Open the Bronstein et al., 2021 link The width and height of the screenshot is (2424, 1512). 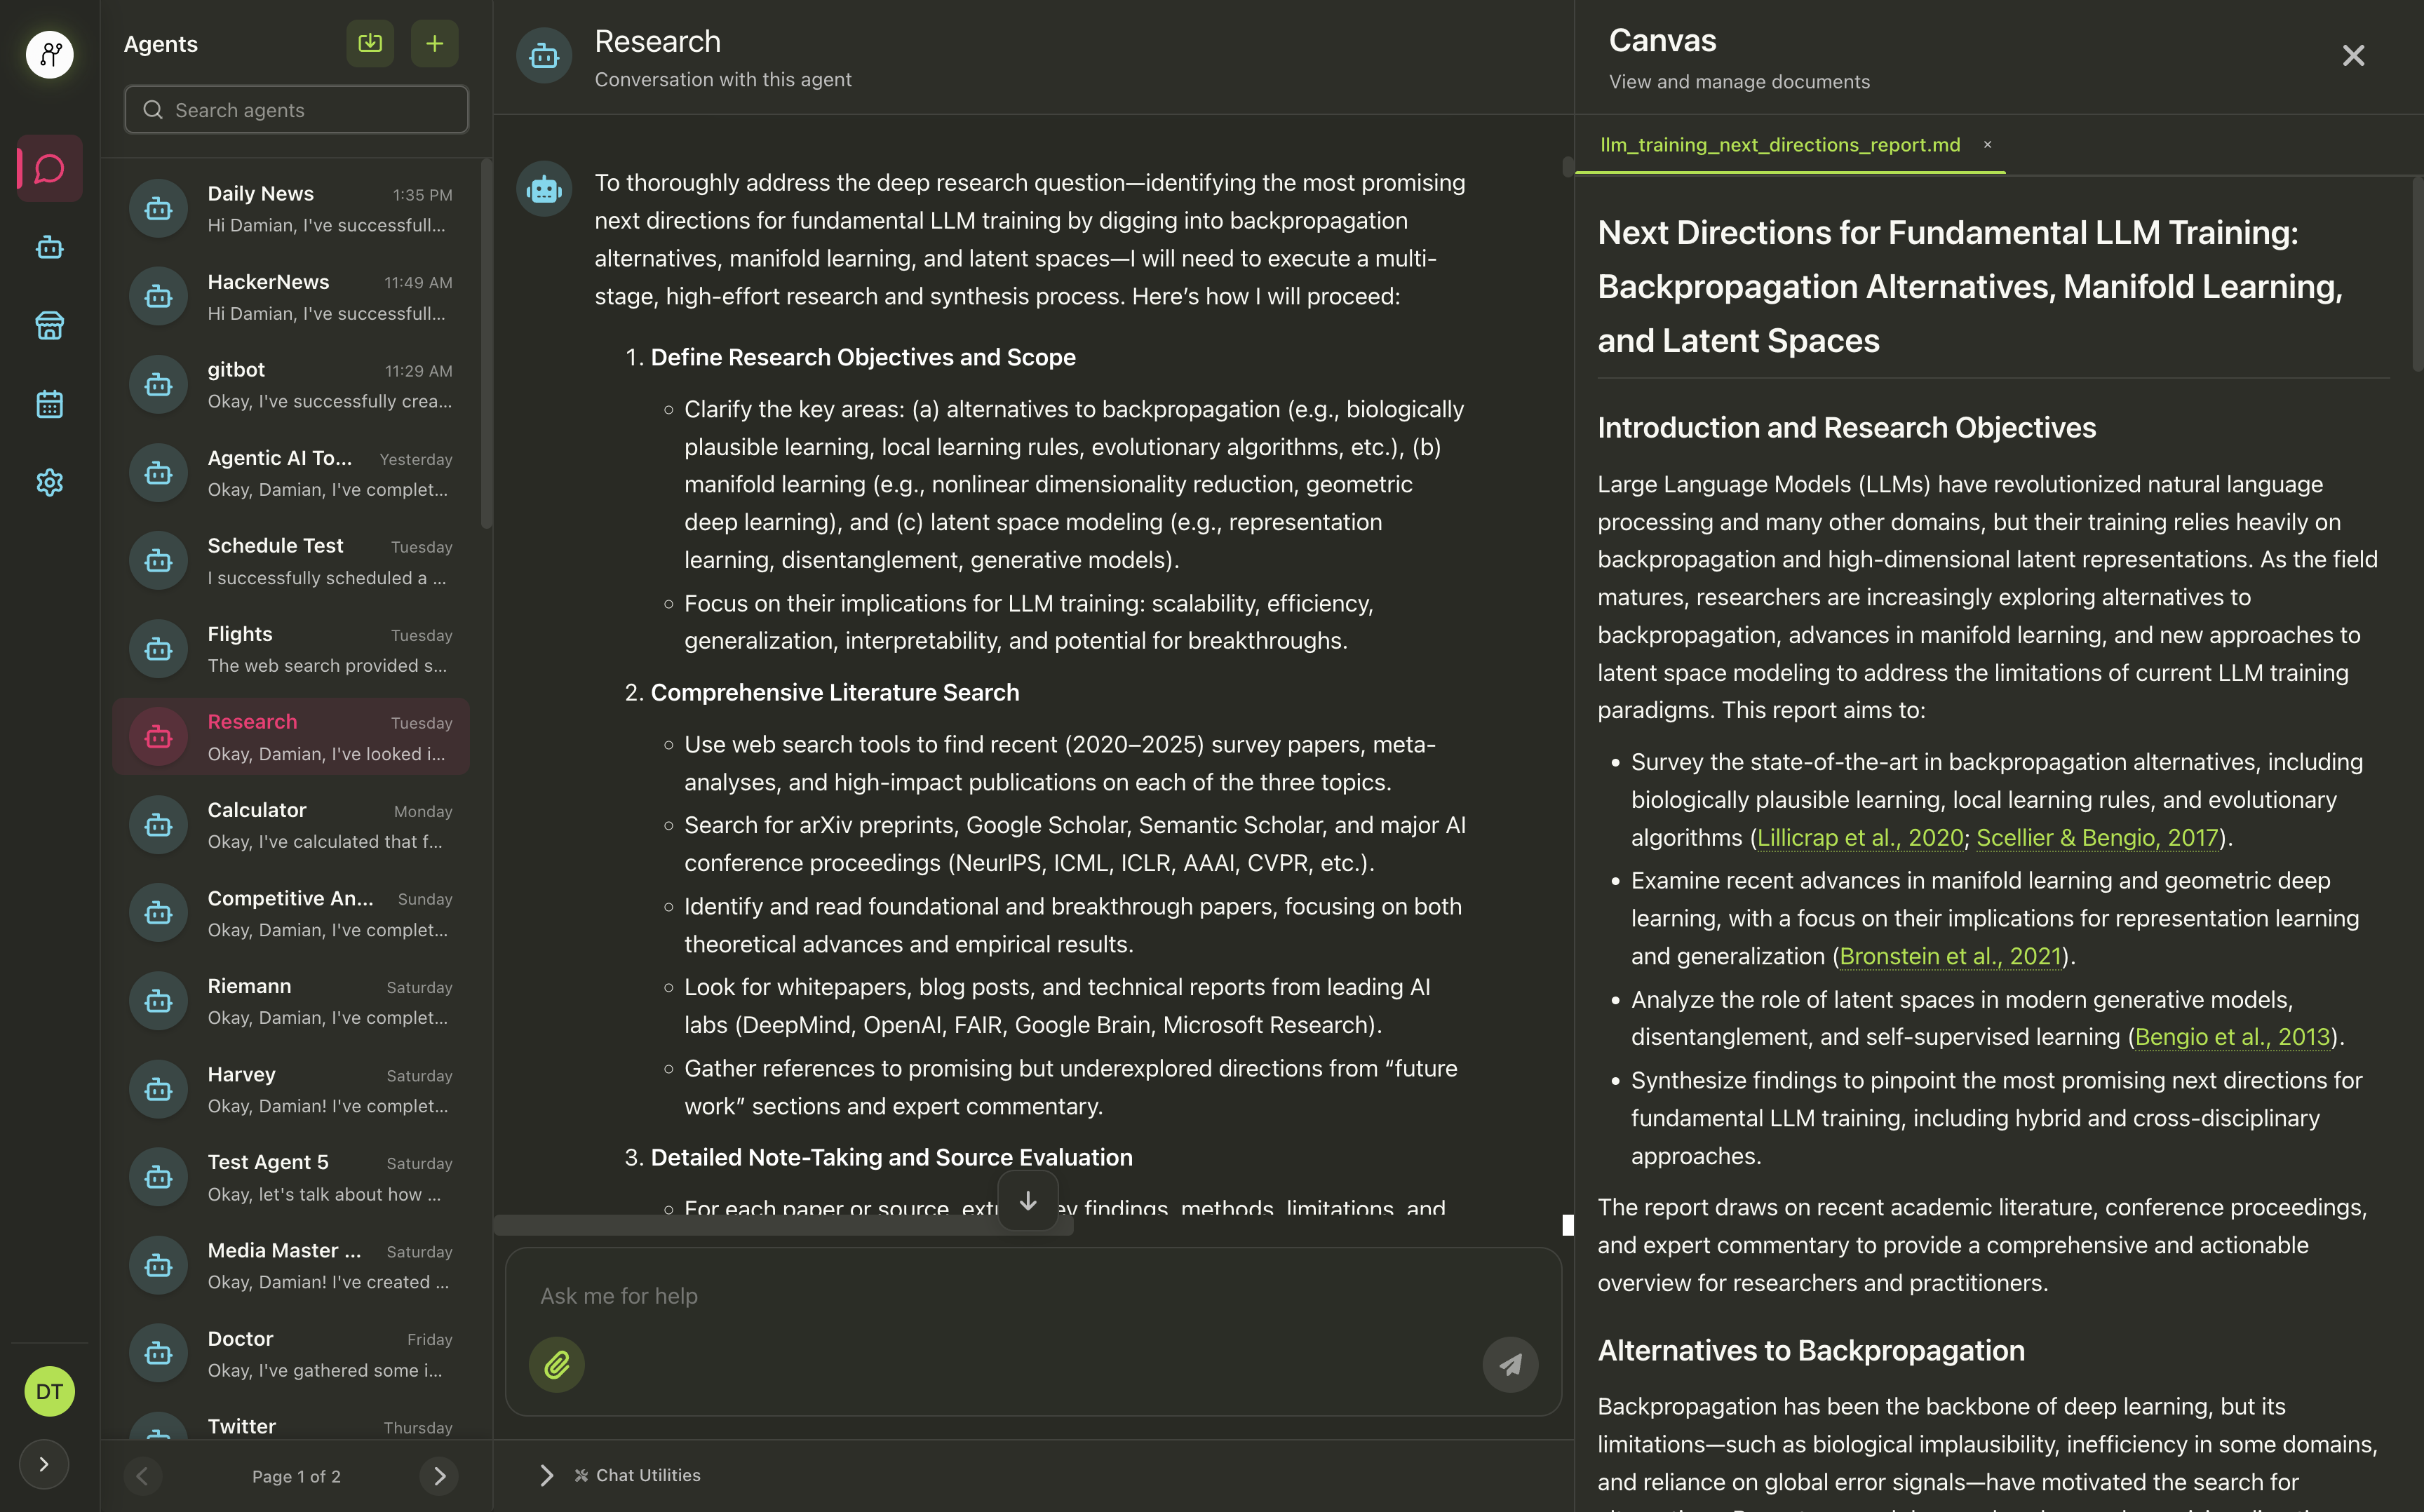pos(1950,956)
